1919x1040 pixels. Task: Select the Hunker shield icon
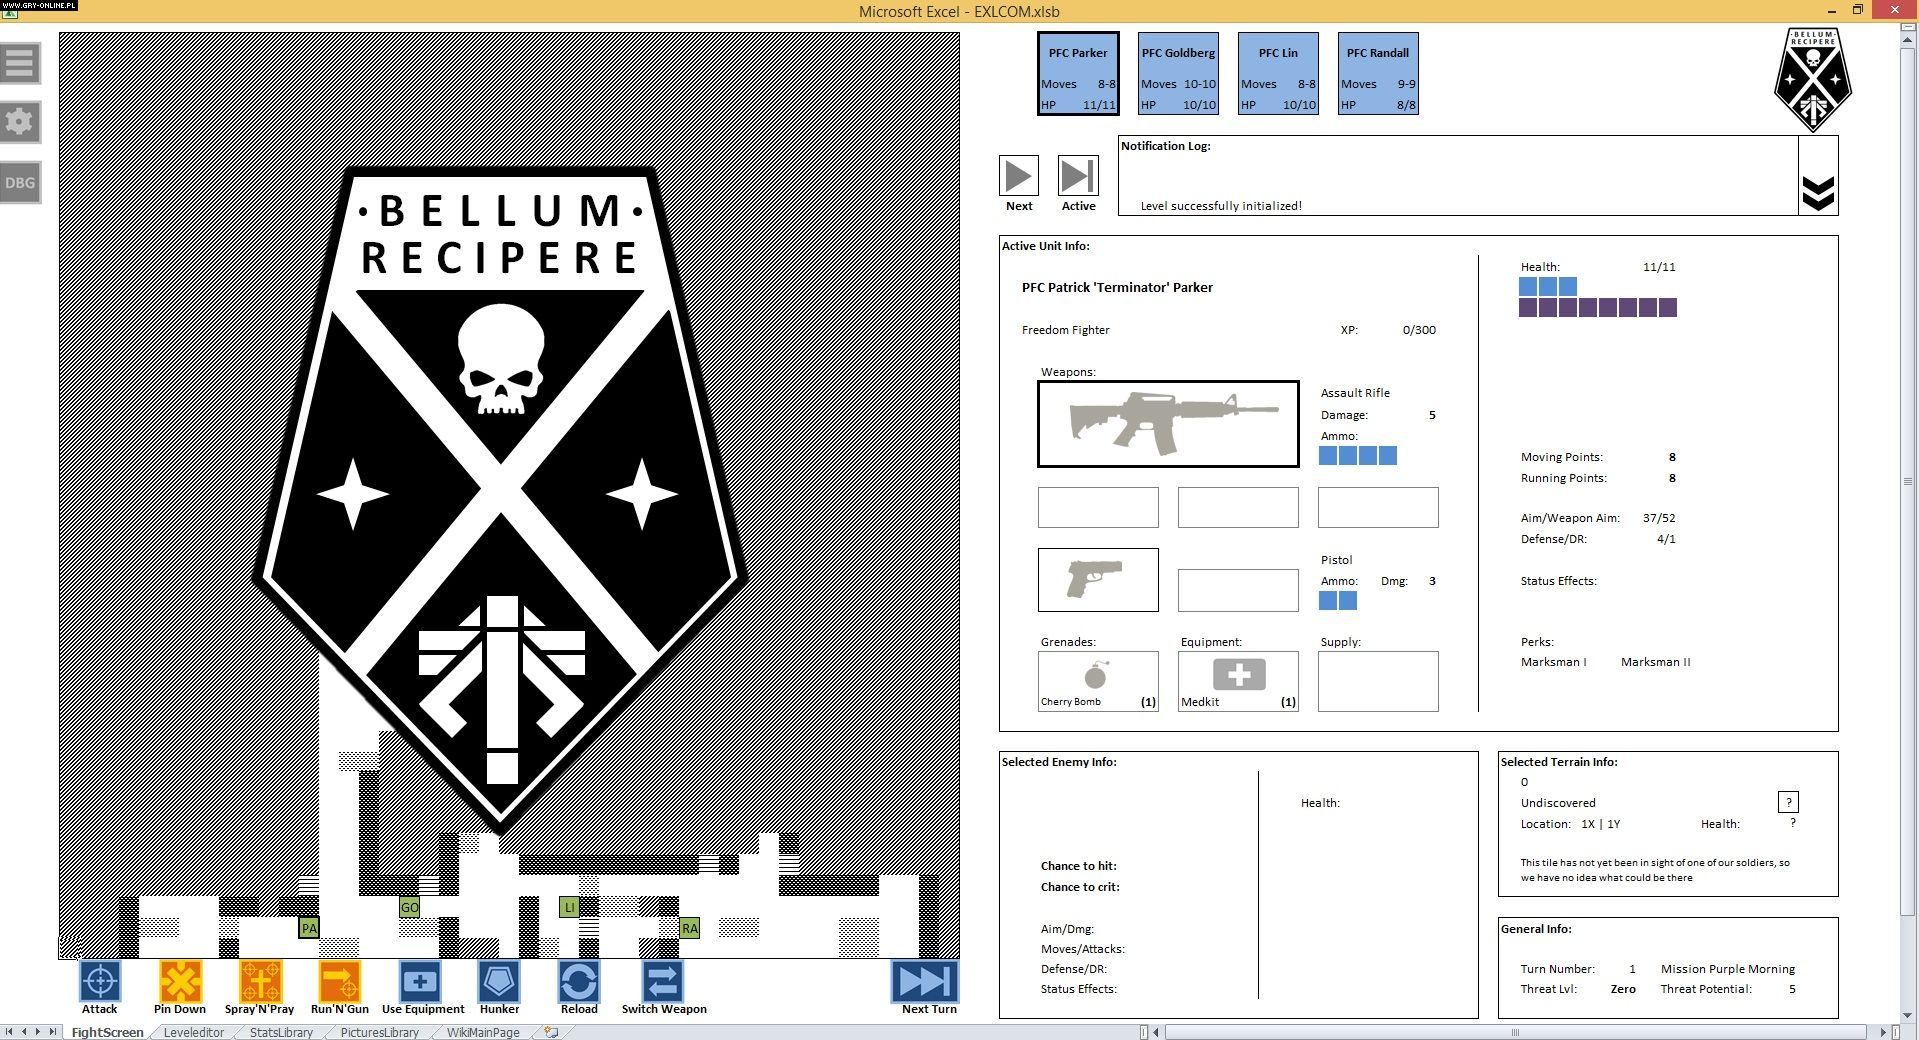pyautogui.click(x=499, y=982)
